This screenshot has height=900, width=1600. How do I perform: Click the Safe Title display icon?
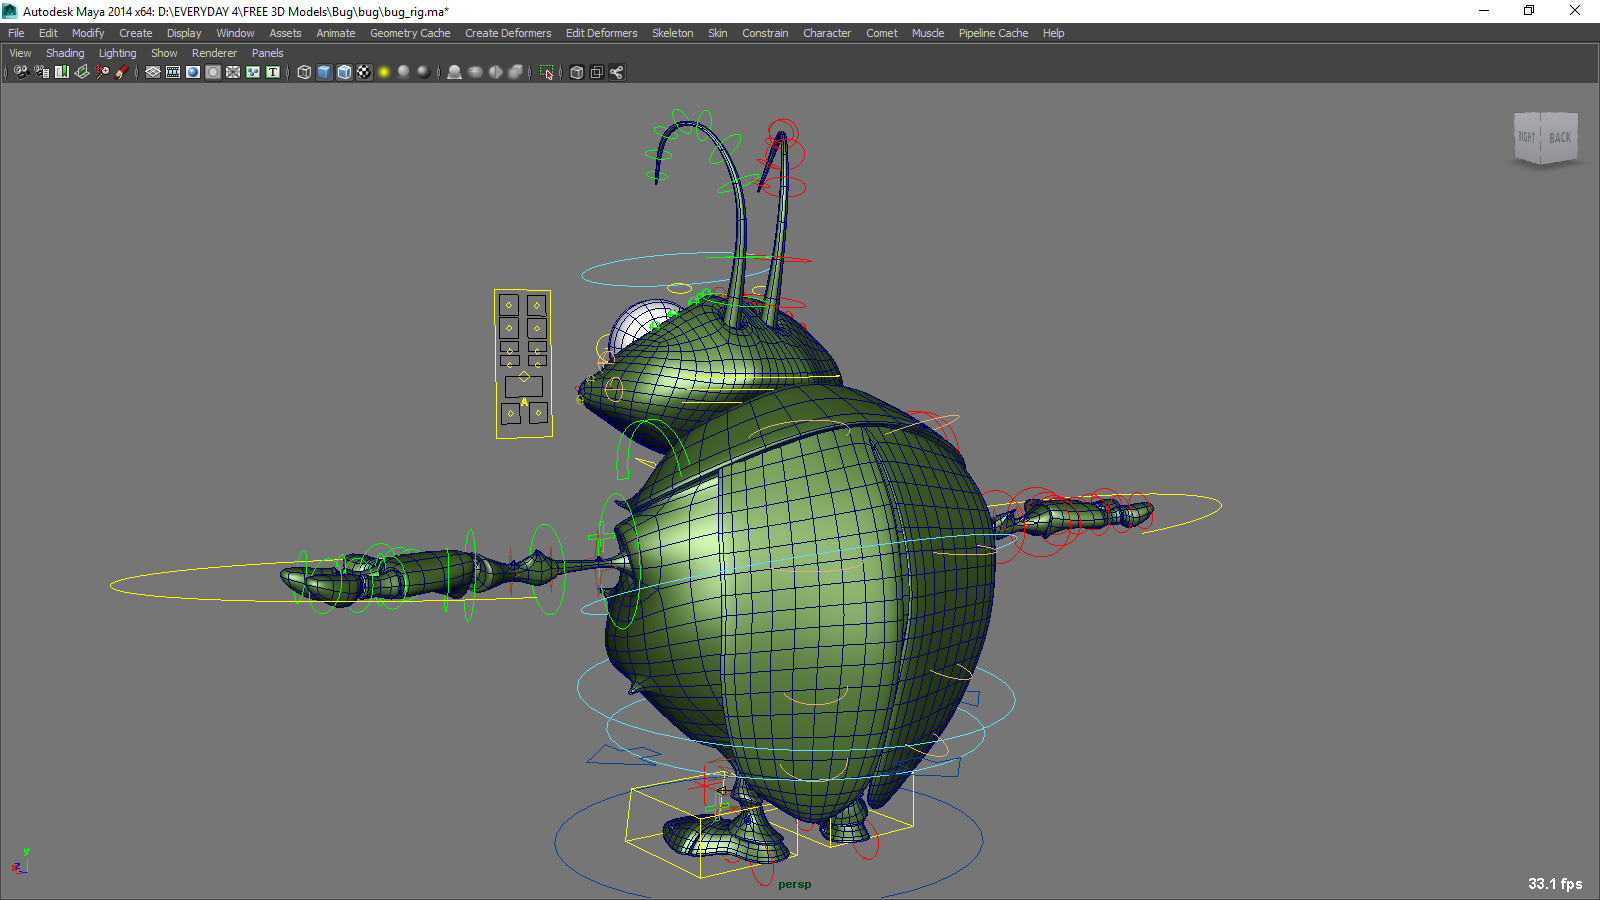[x=272, y=72]
